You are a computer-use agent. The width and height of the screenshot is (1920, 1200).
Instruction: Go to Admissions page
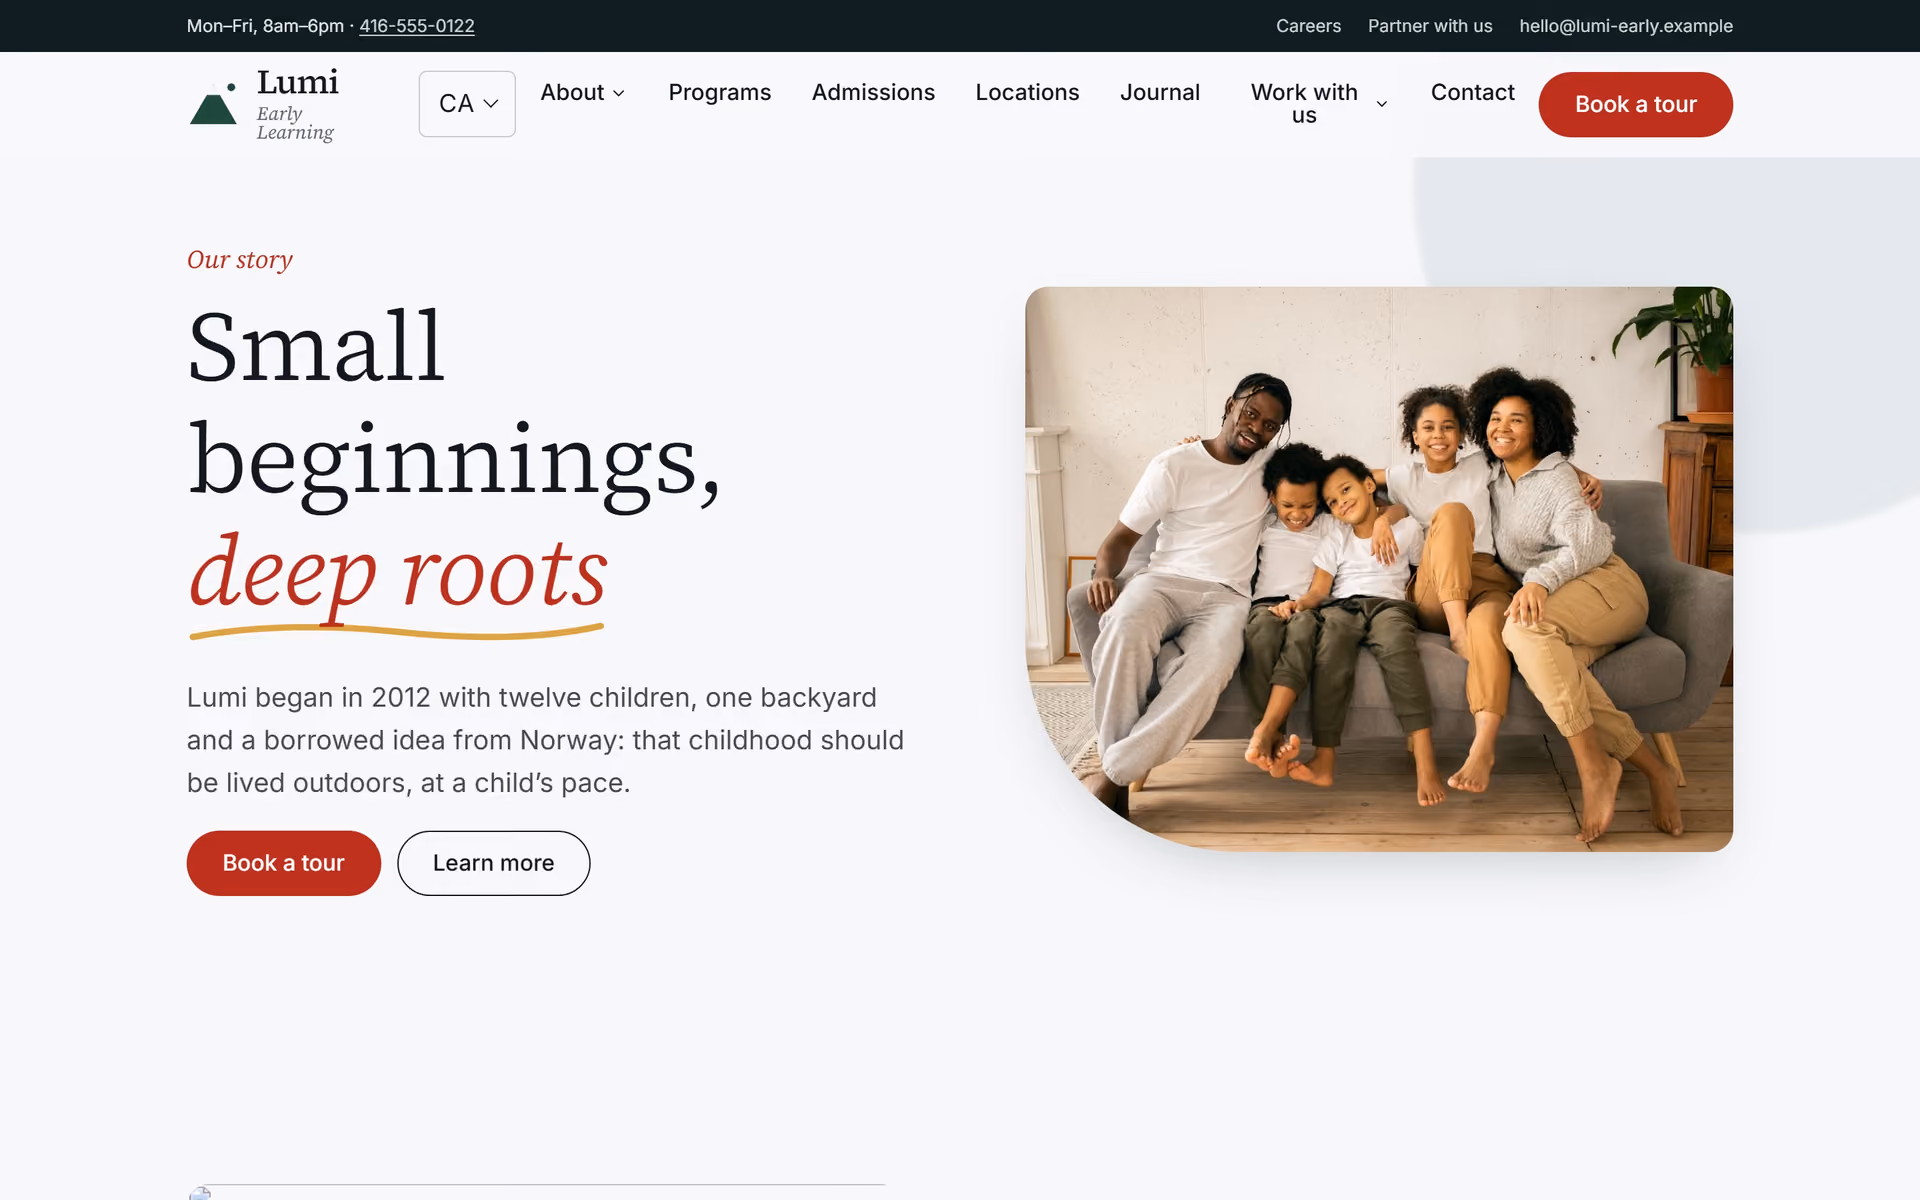click(x=873, y=92)
